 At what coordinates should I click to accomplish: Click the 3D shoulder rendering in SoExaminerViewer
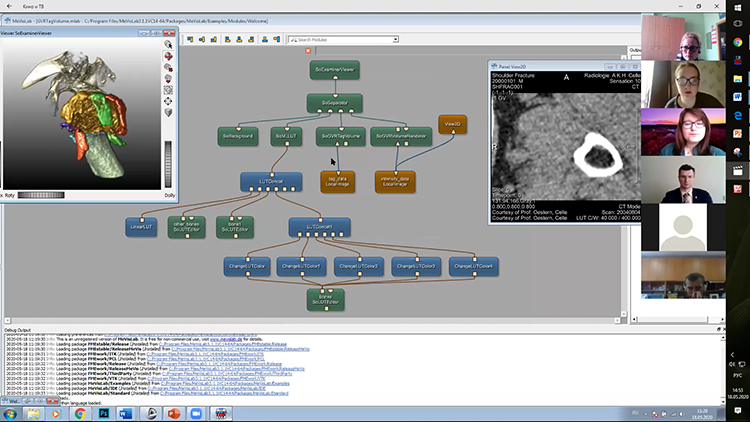(81, 115)
